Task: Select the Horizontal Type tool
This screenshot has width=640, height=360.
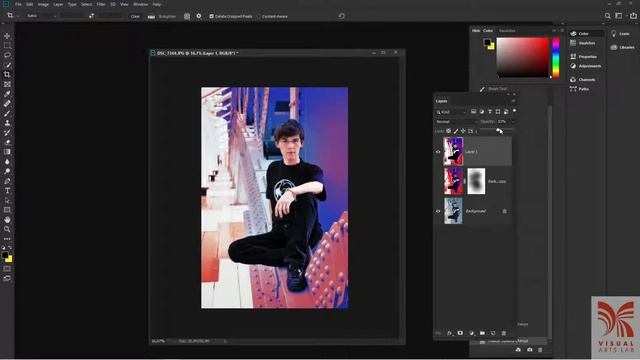Action: (7, 191)
